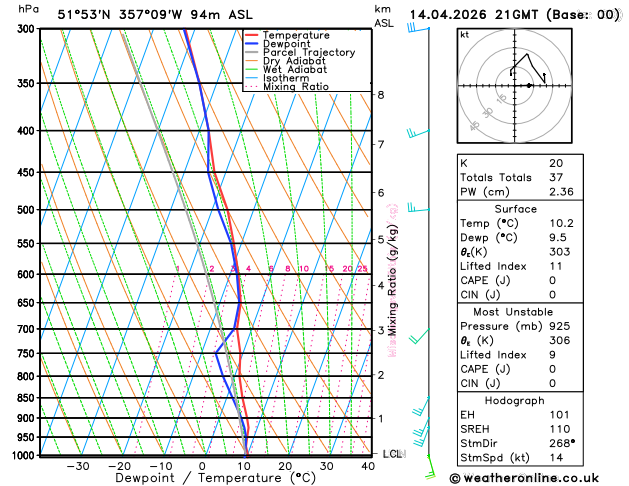The height and width of the screenshot is (486, 629).
Task: Click the -20 temperature axis label
Action: pyautogui.click(x=120, y=466)
